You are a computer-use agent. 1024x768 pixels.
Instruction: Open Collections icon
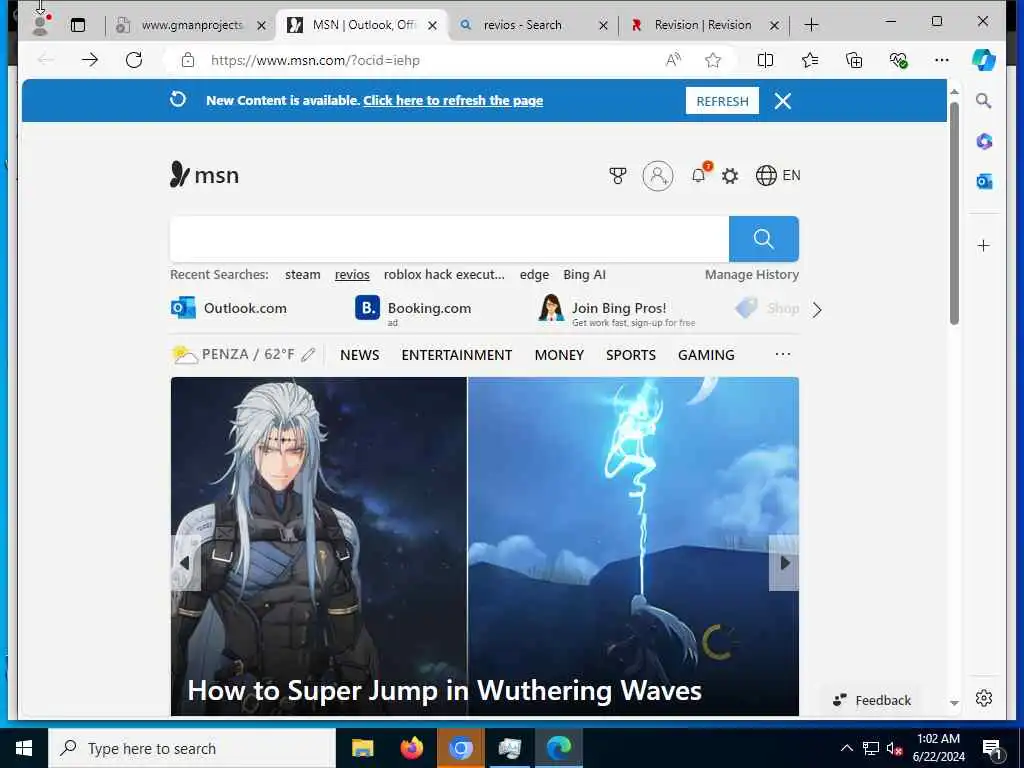854,60
